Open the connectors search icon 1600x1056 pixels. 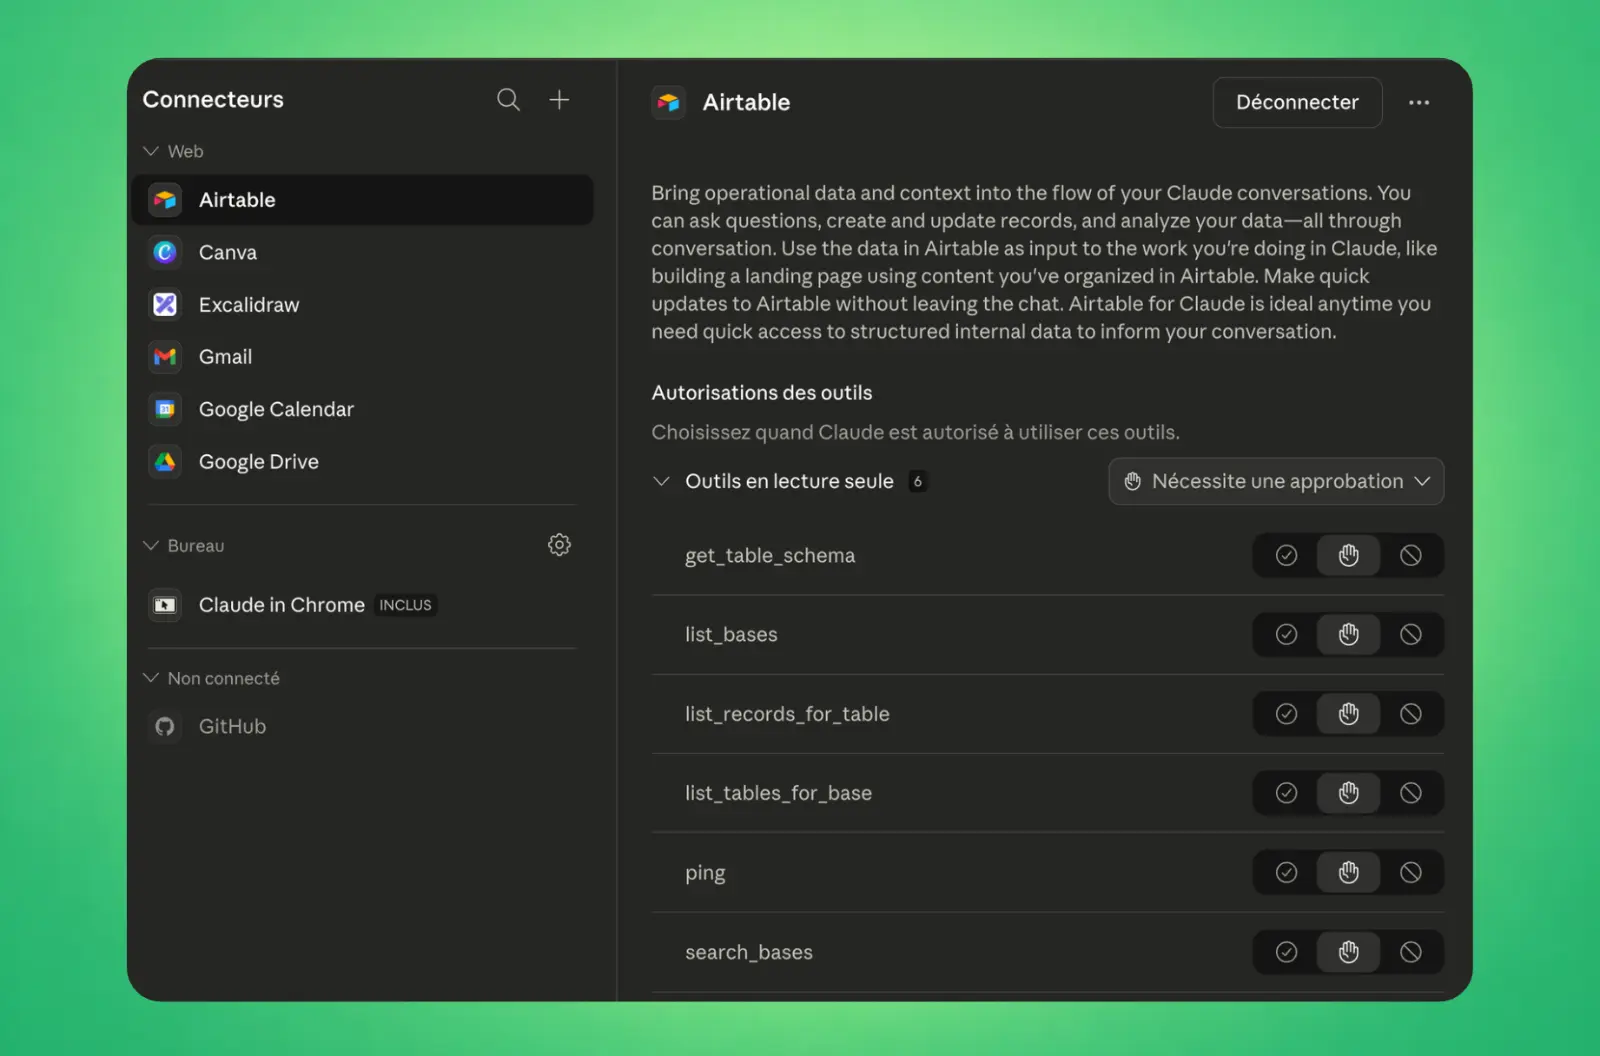coord(508,100)
